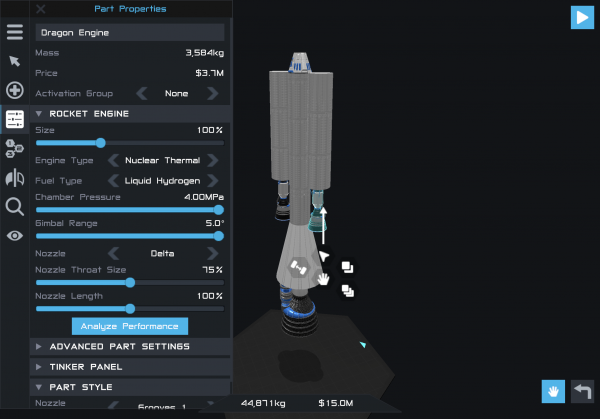Collapse the Rocket Engine section
600x419 pixels.
40,114
